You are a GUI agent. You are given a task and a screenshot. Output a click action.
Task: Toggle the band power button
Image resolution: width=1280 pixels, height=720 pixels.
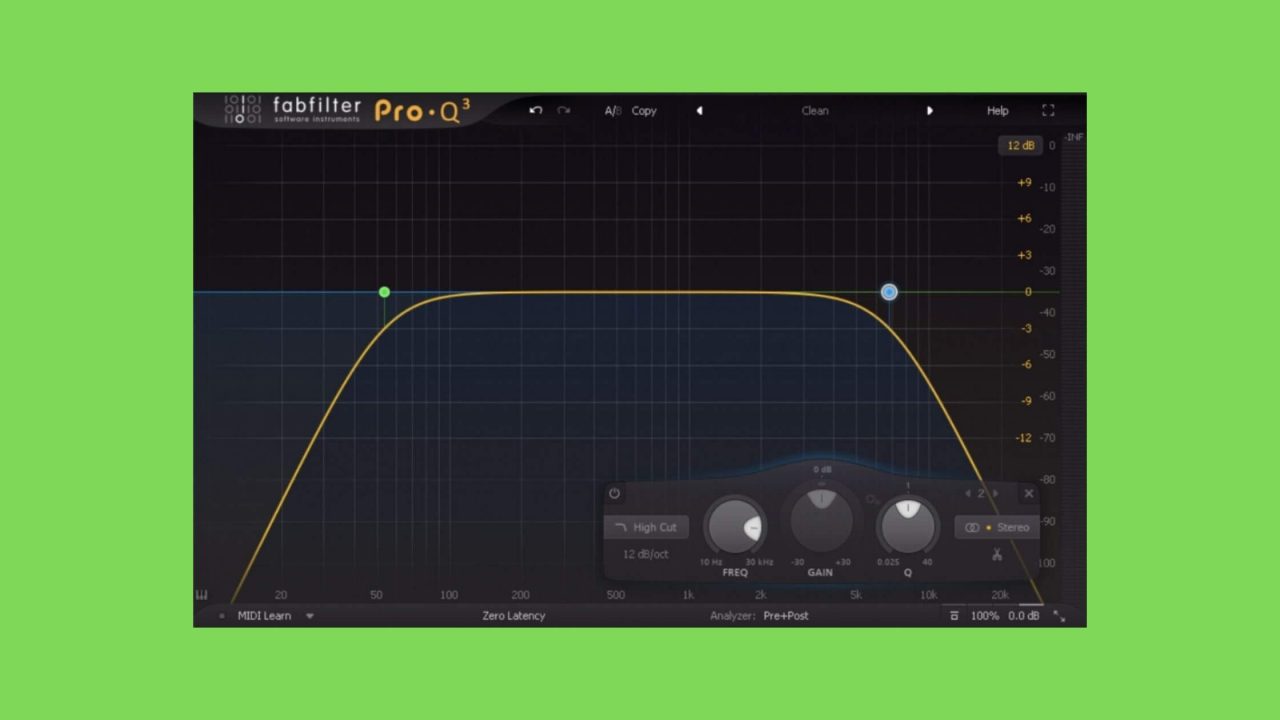[x=614, y=493]
